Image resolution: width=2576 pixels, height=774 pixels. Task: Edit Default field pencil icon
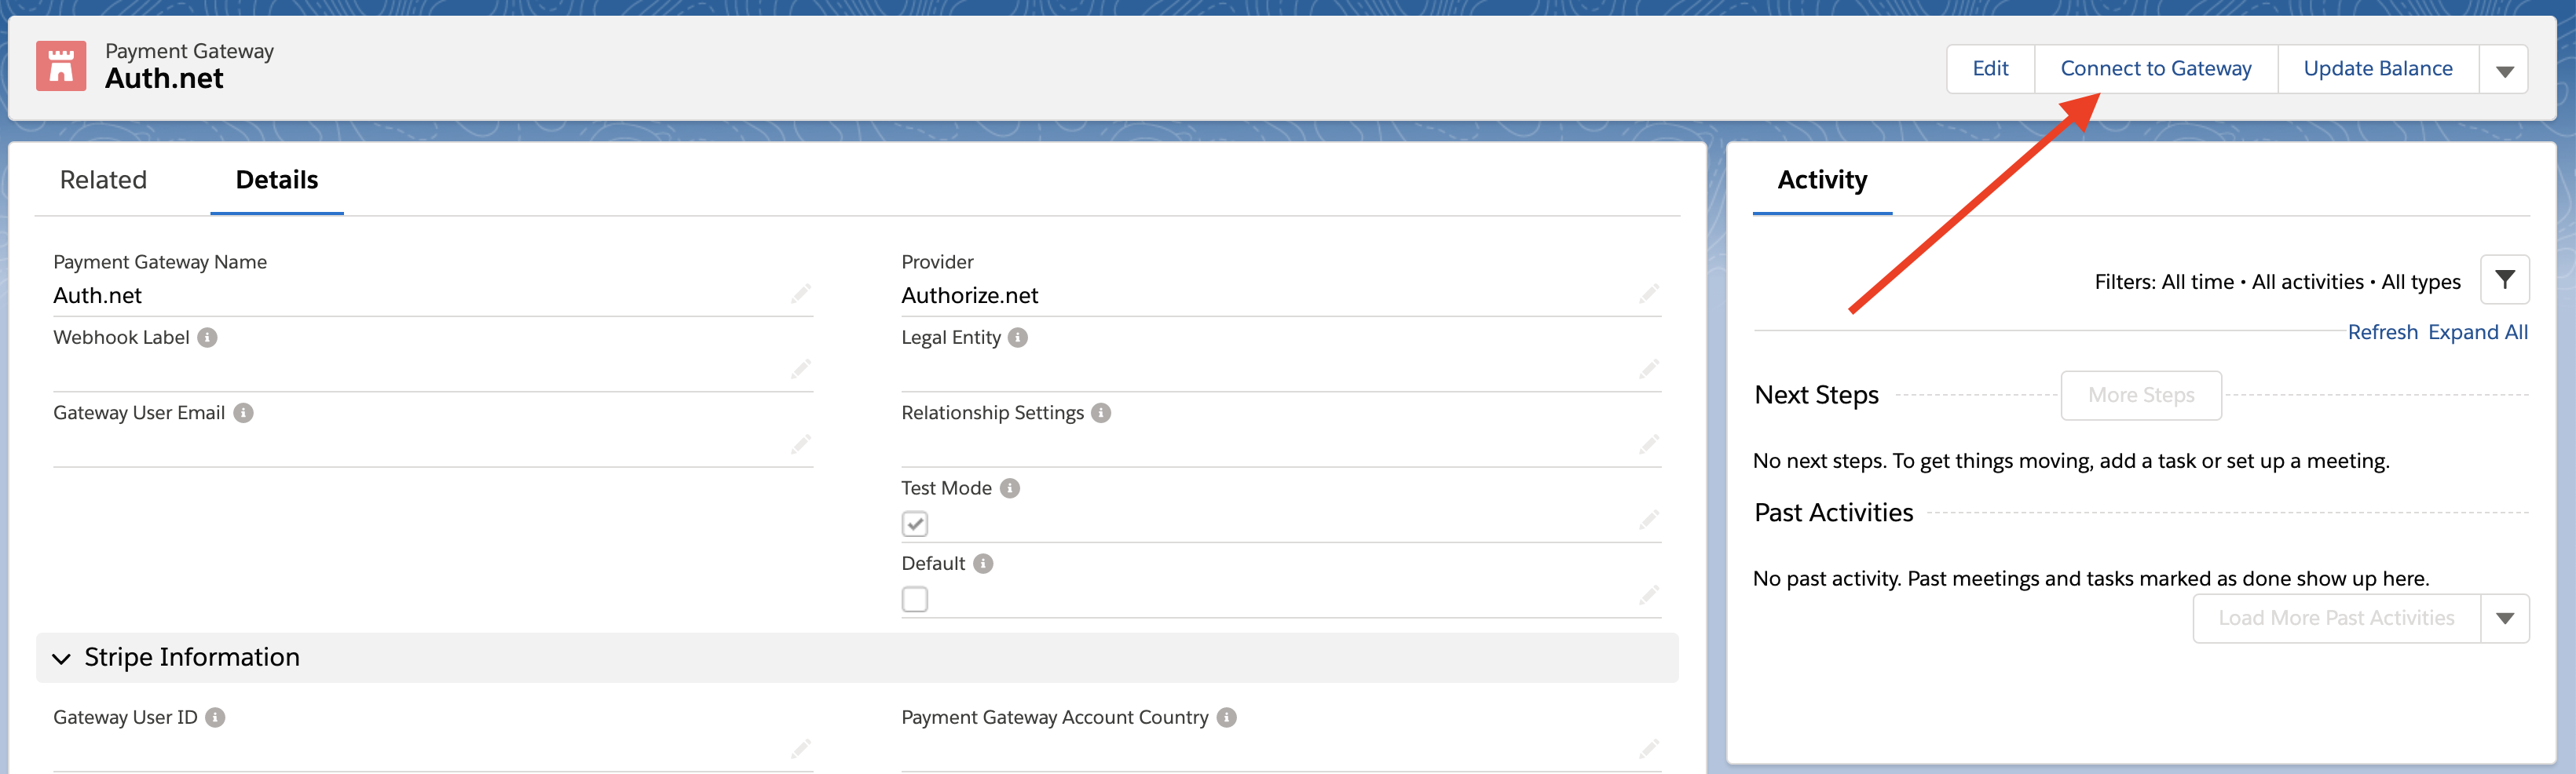pos(1649,595)
